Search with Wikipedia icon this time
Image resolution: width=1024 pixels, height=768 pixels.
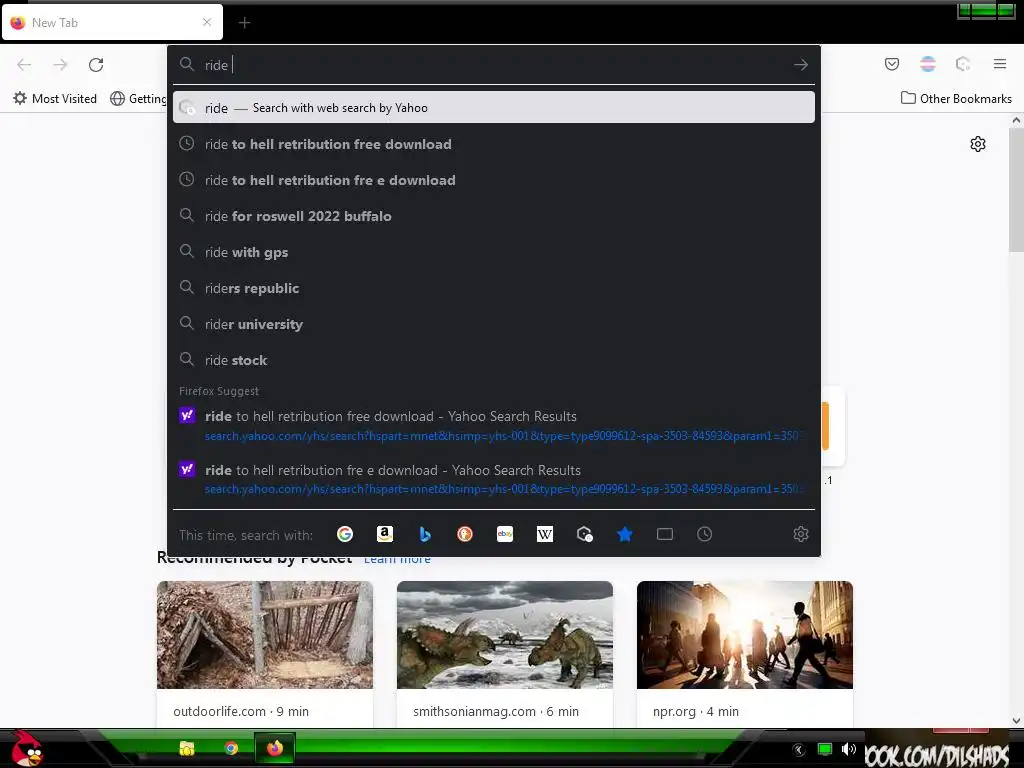point(545,534)
